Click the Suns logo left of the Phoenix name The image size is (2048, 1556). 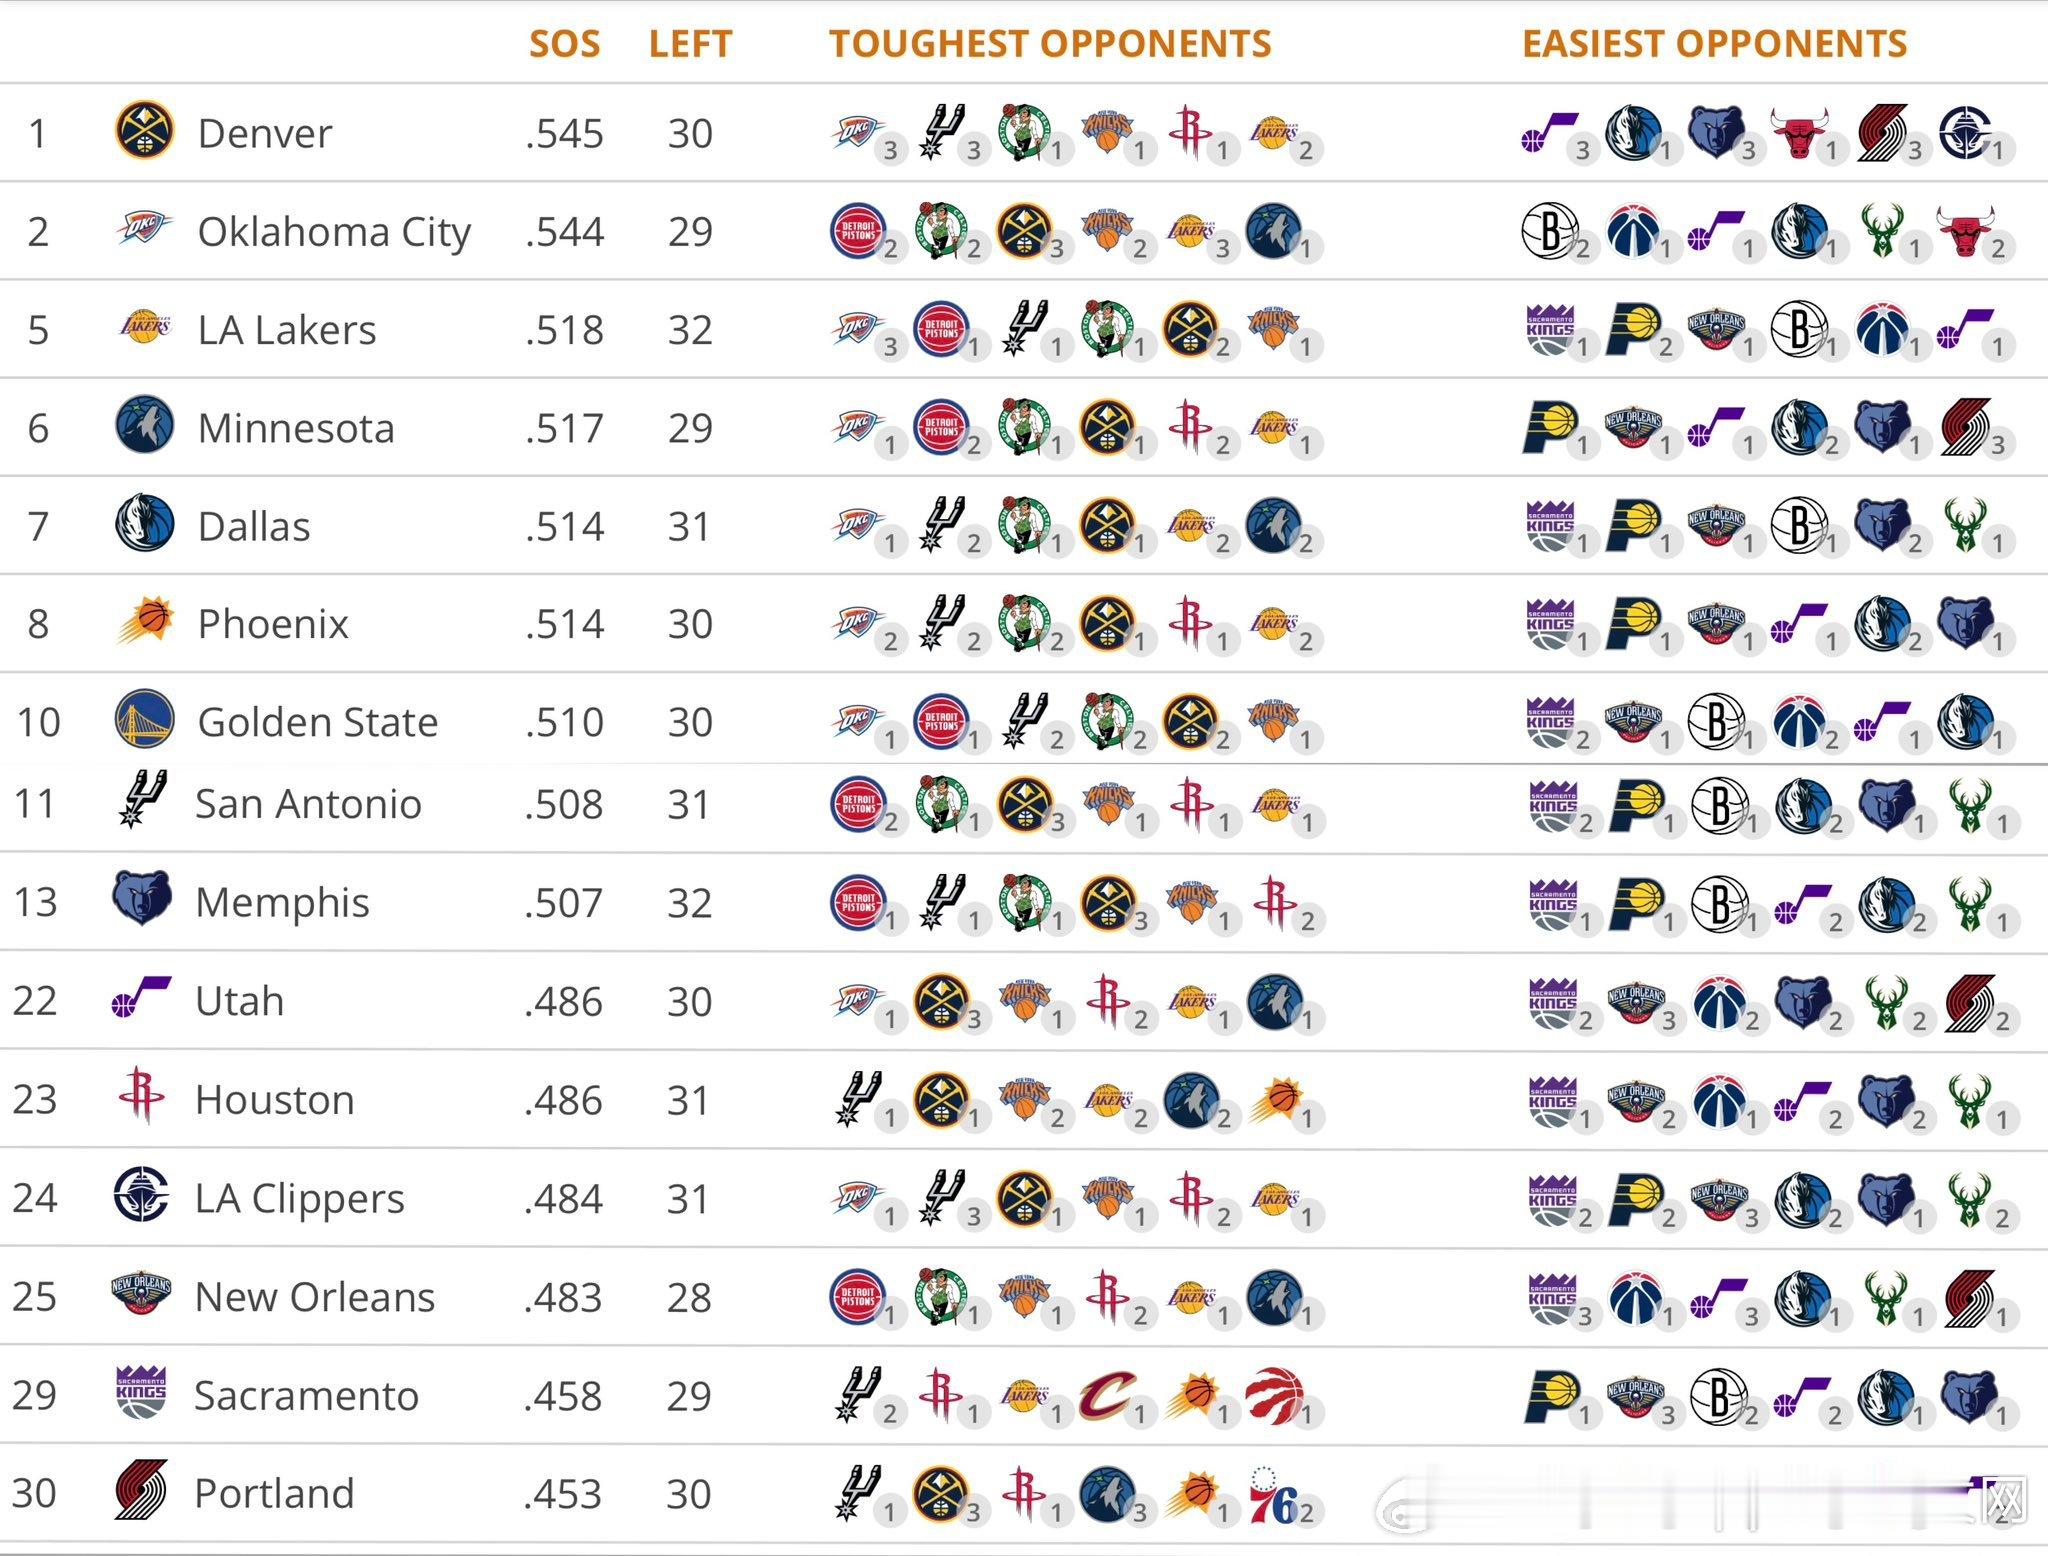coord(144,622)
